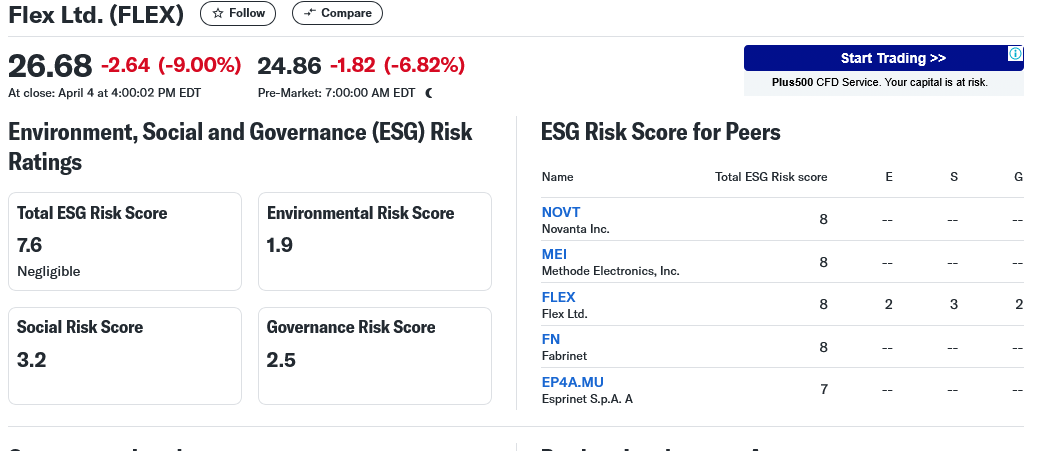Image resolution: width=1042 pixels, height=451 pixels.
Task: Select the FLEX ticker in peers table
Action: (558, 297)
